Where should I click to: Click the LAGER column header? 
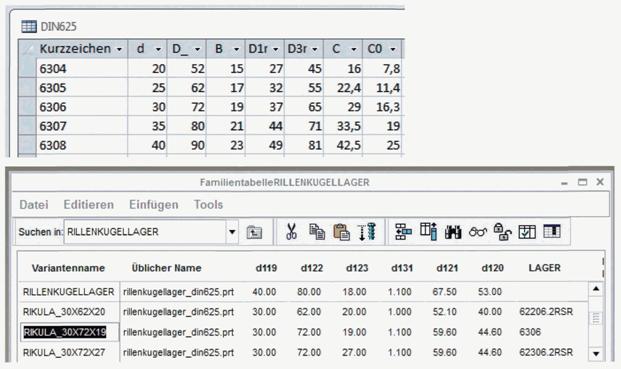click(545, 268)
